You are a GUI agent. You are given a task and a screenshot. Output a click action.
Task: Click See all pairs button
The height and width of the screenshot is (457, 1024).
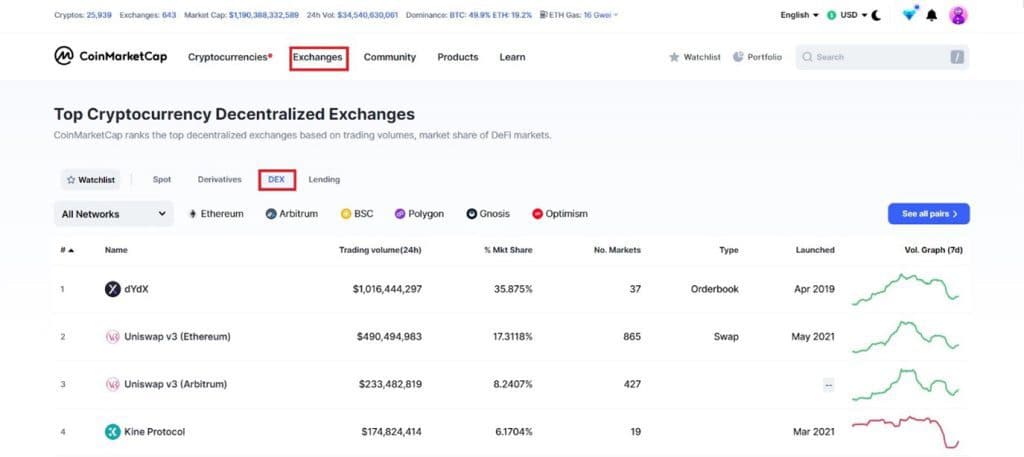(929, 213)
